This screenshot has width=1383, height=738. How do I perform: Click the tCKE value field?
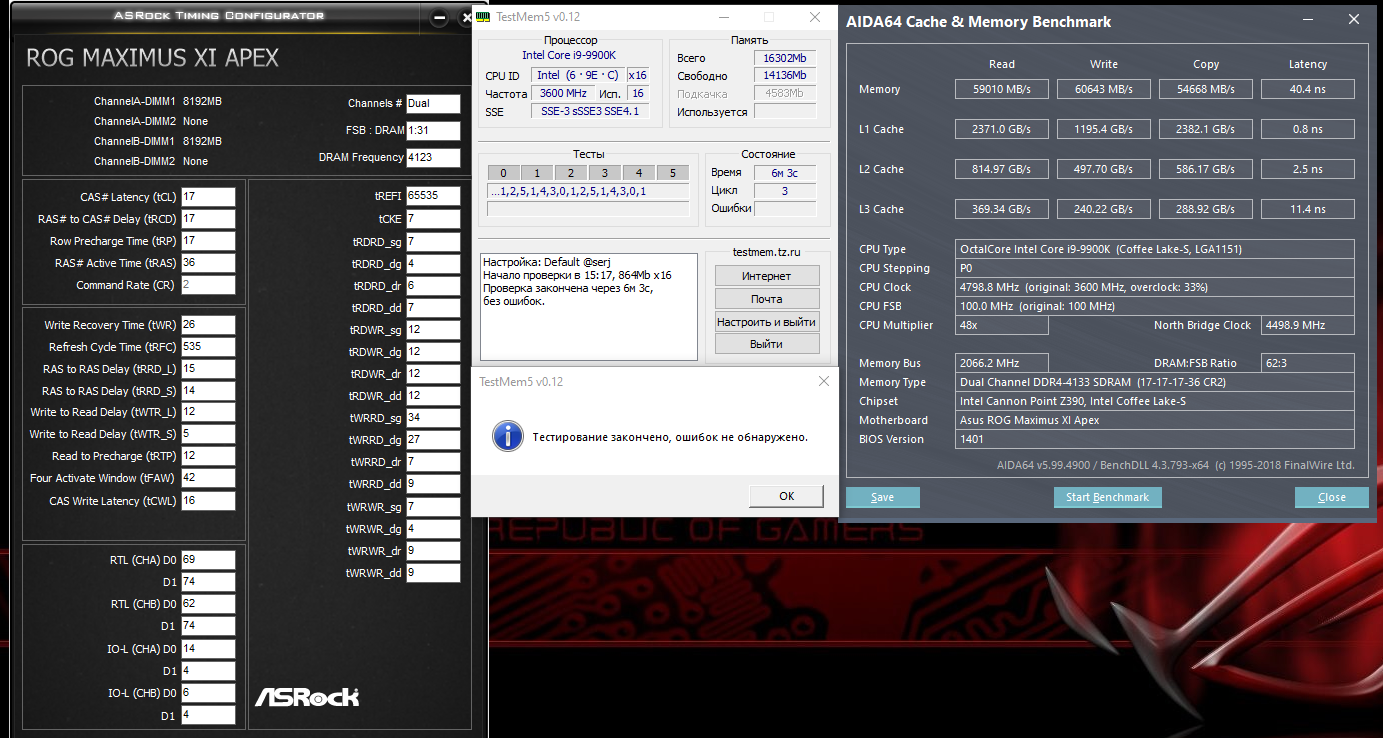433,218
